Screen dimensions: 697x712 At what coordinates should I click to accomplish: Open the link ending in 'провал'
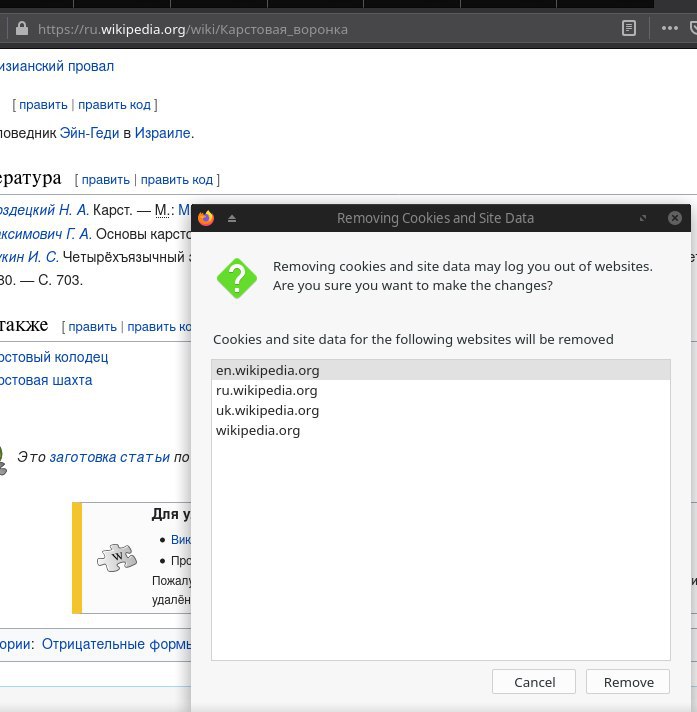pyautogui.click(x=57, y=66)
